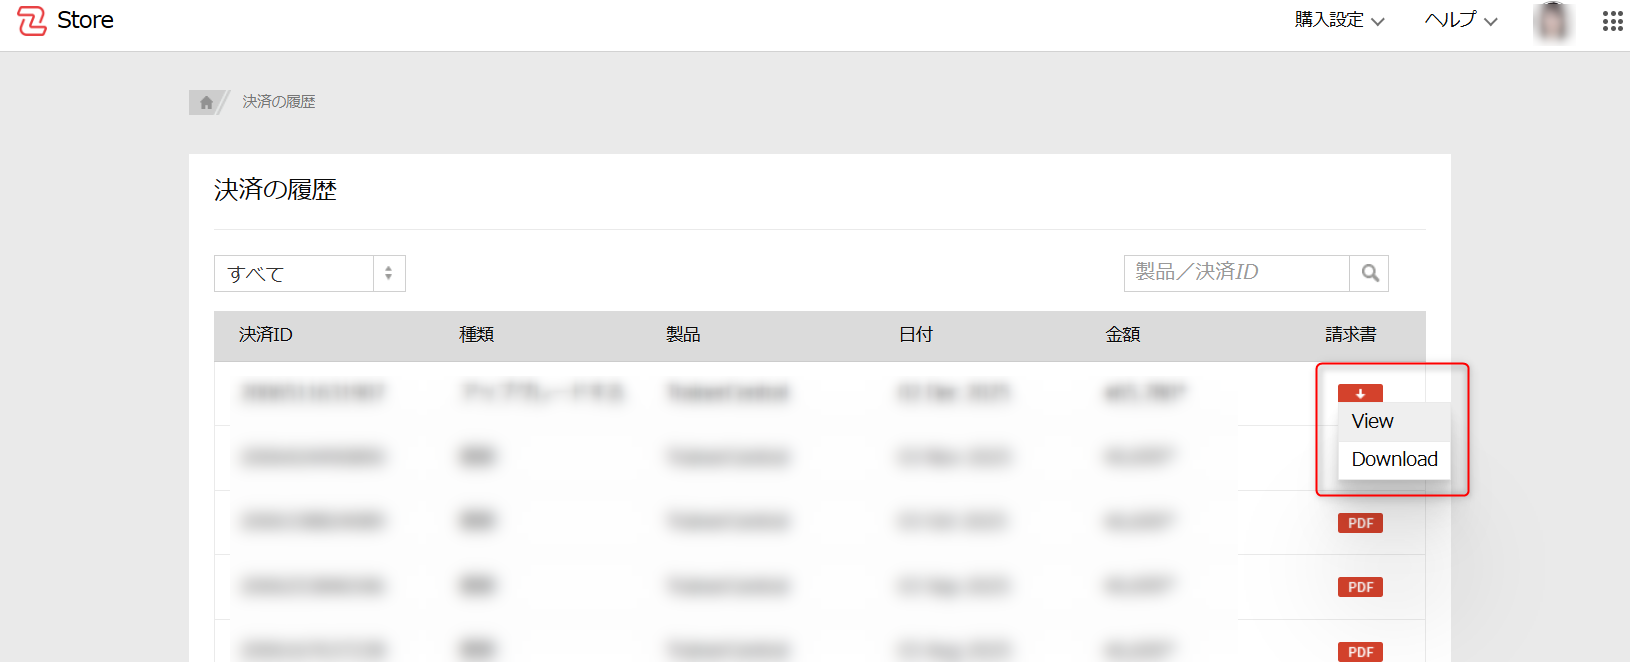Open the user profile avatar
1630x662 pixels.
click(x=1552, y=21)
